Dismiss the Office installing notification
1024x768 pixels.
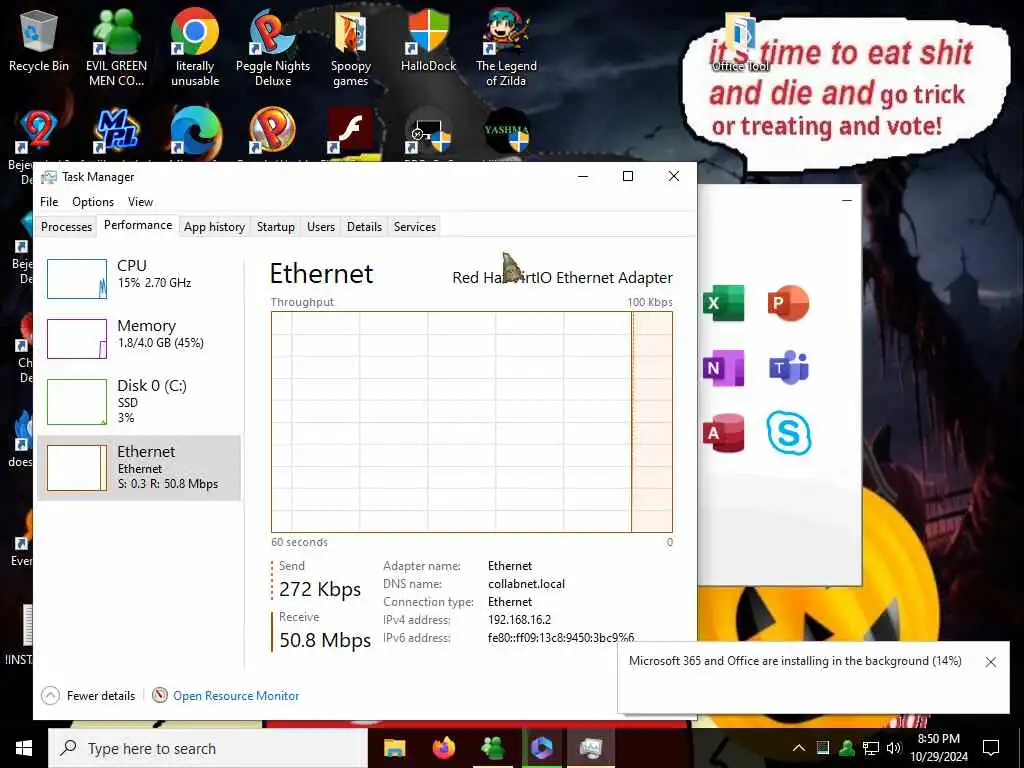(991, 662)
